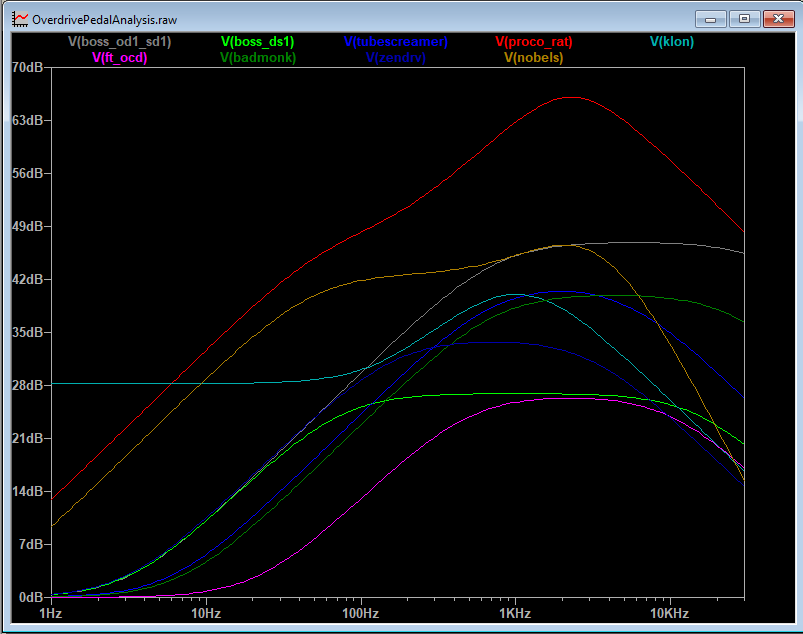Select the V(nobels) trace label
803x634 pixels.
[534, 57]
